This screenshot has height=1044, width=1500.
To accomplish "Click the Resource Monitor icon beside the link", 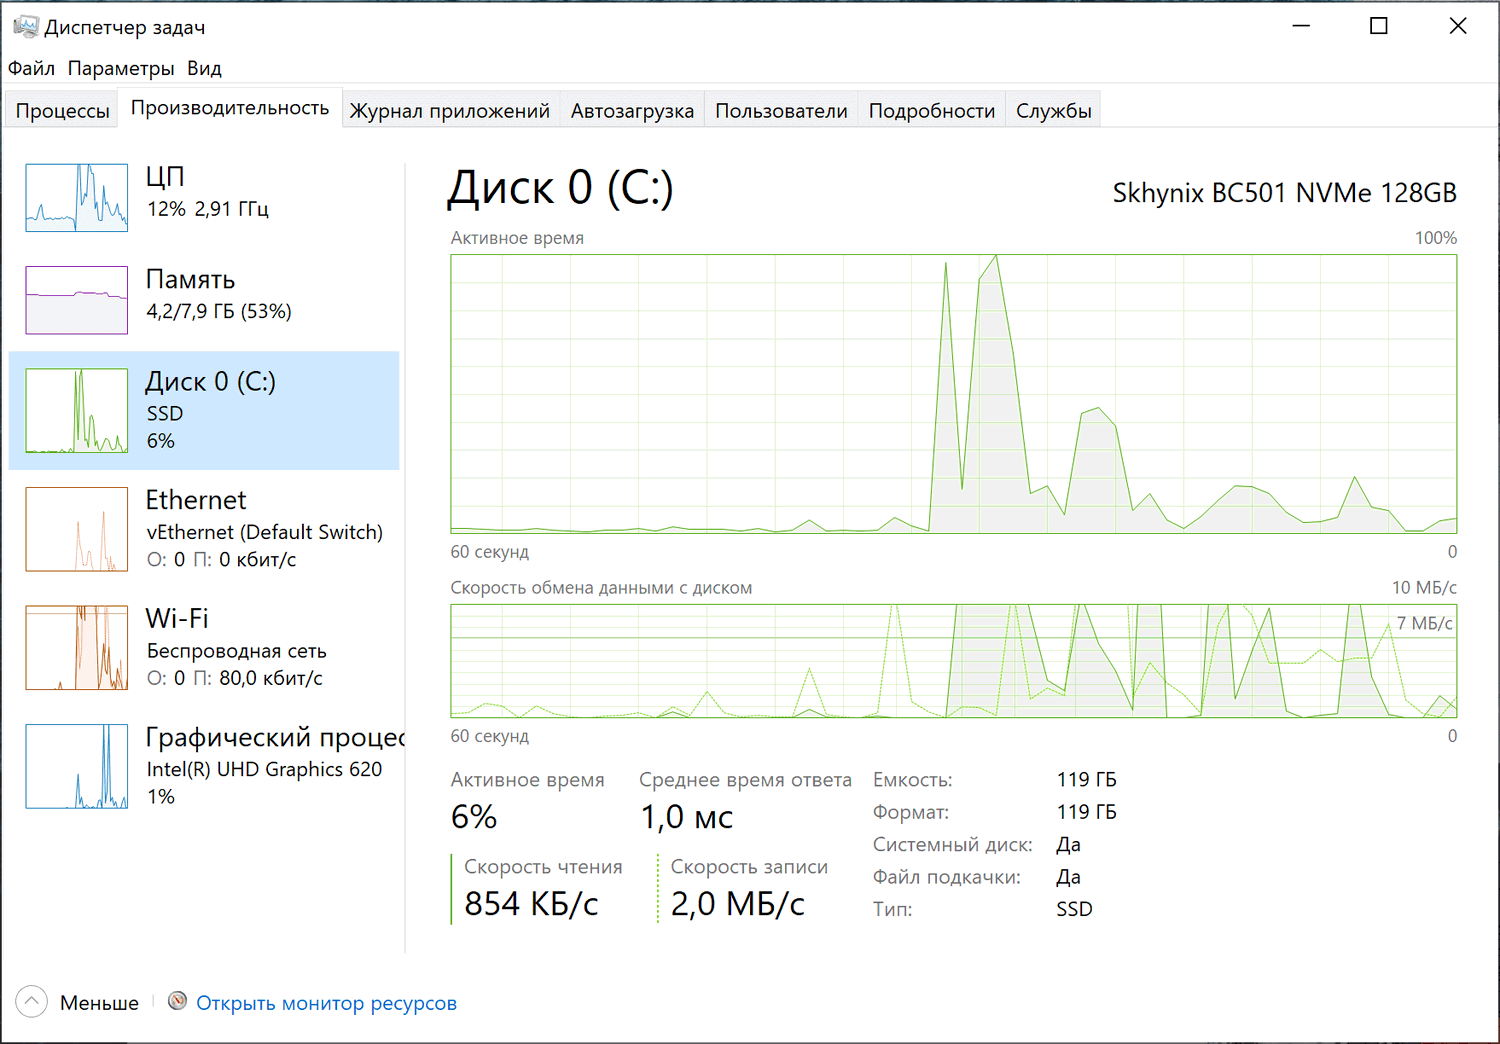I will pos(177,1001).
